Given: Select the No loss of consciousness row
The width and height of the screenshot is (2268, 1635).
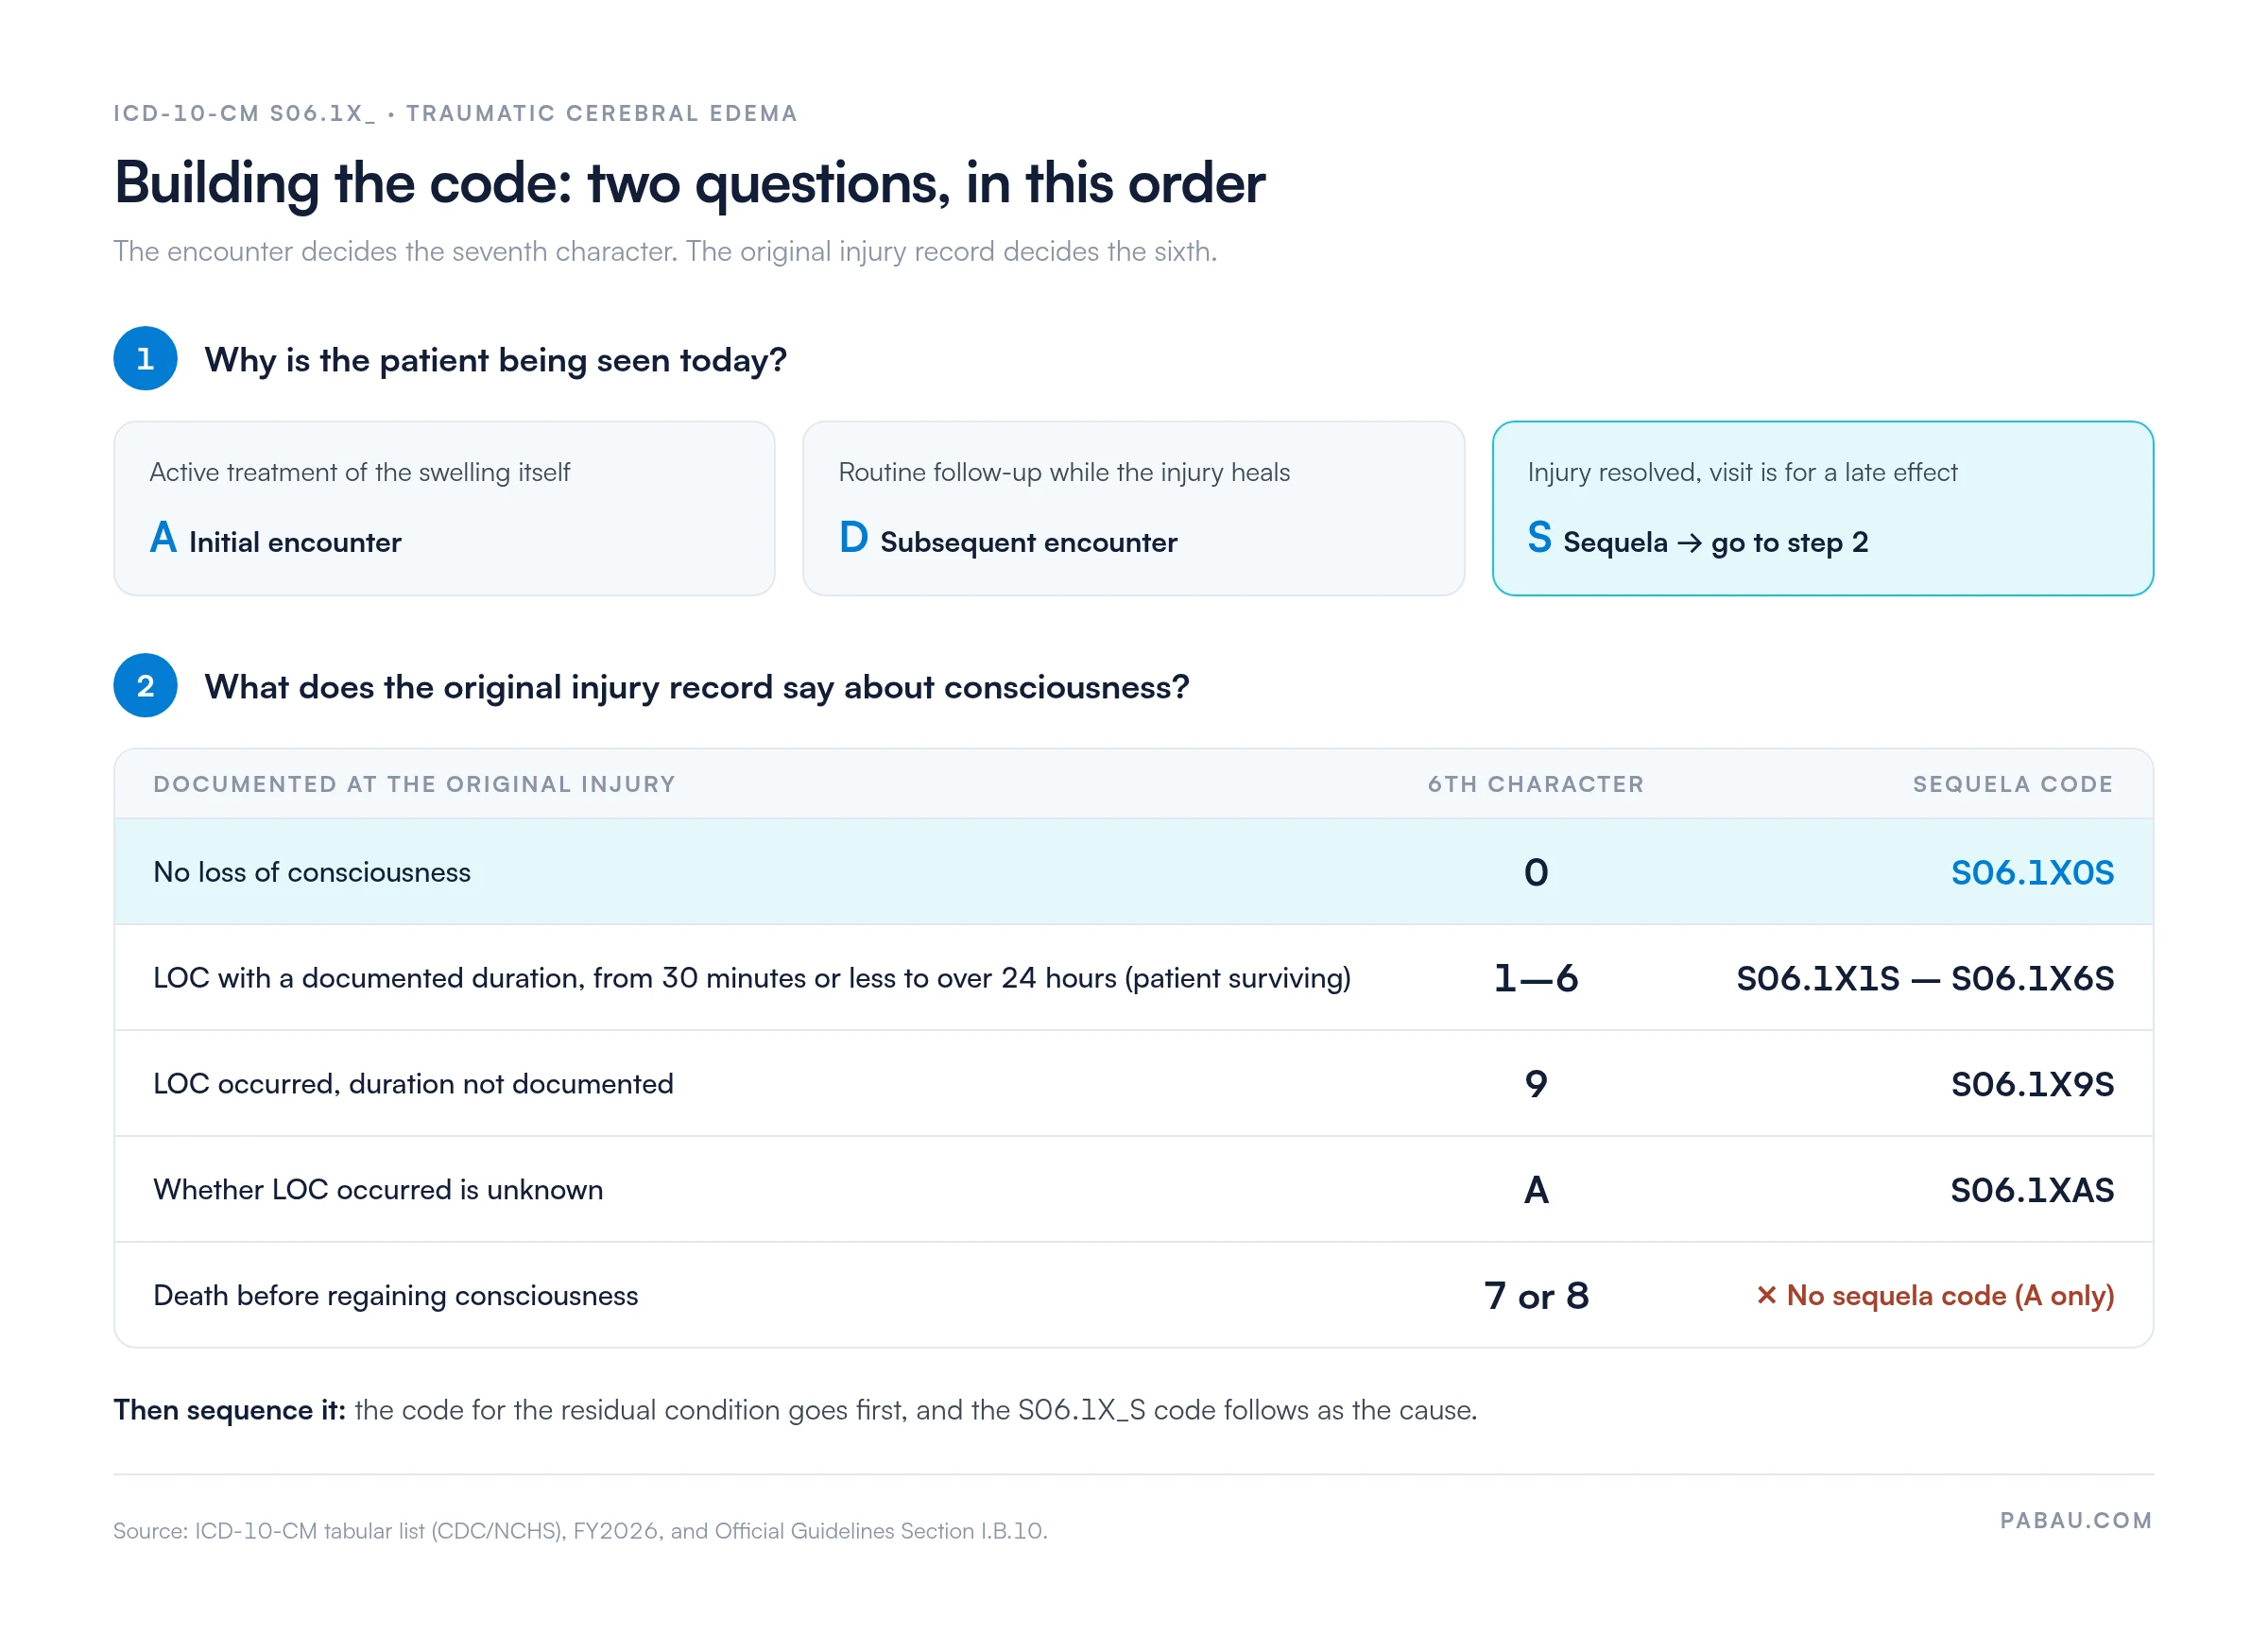Looking at the screenshot, I should pos(1133,872).
